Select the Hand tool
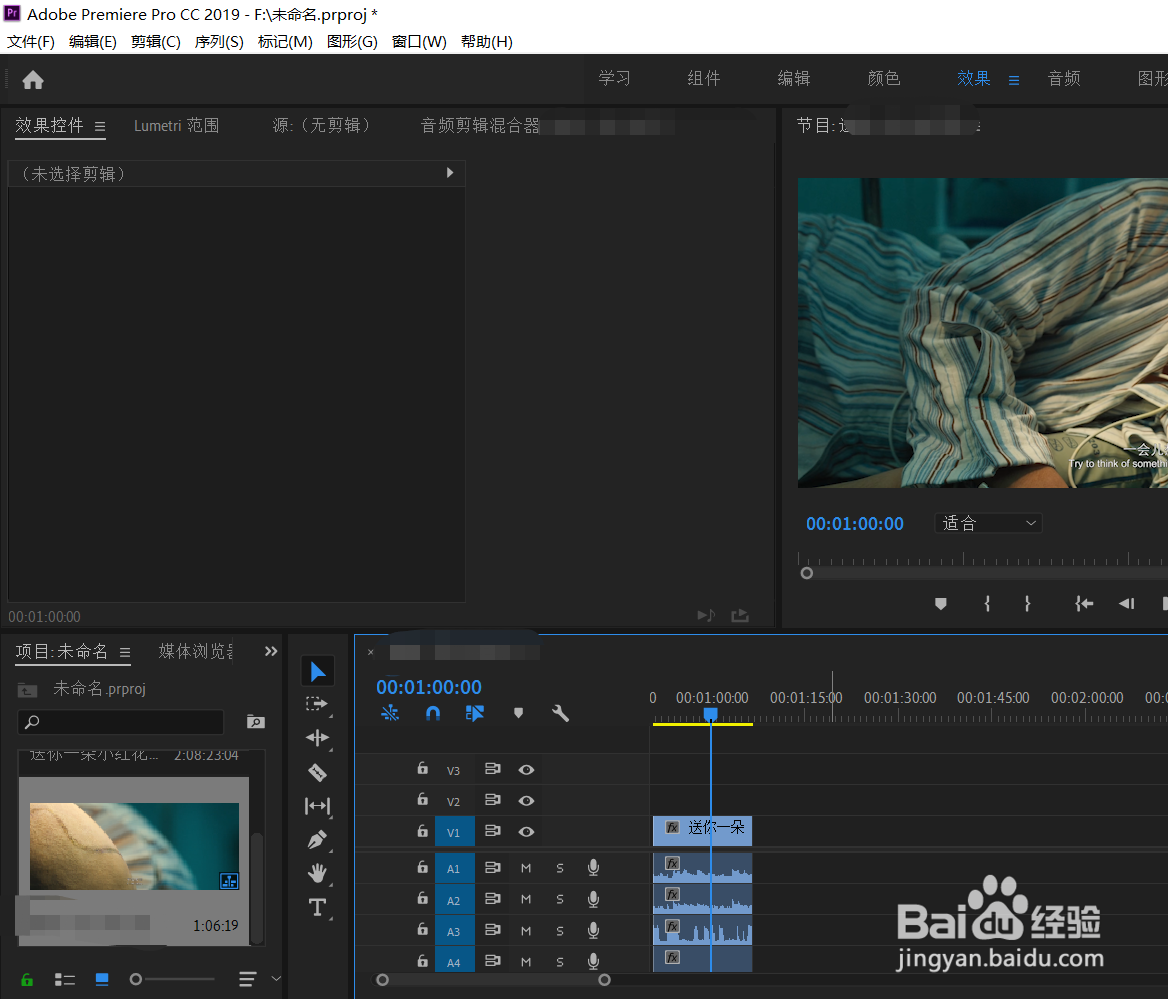Viewport: 1168px width, 999px height. pos(317,873)
